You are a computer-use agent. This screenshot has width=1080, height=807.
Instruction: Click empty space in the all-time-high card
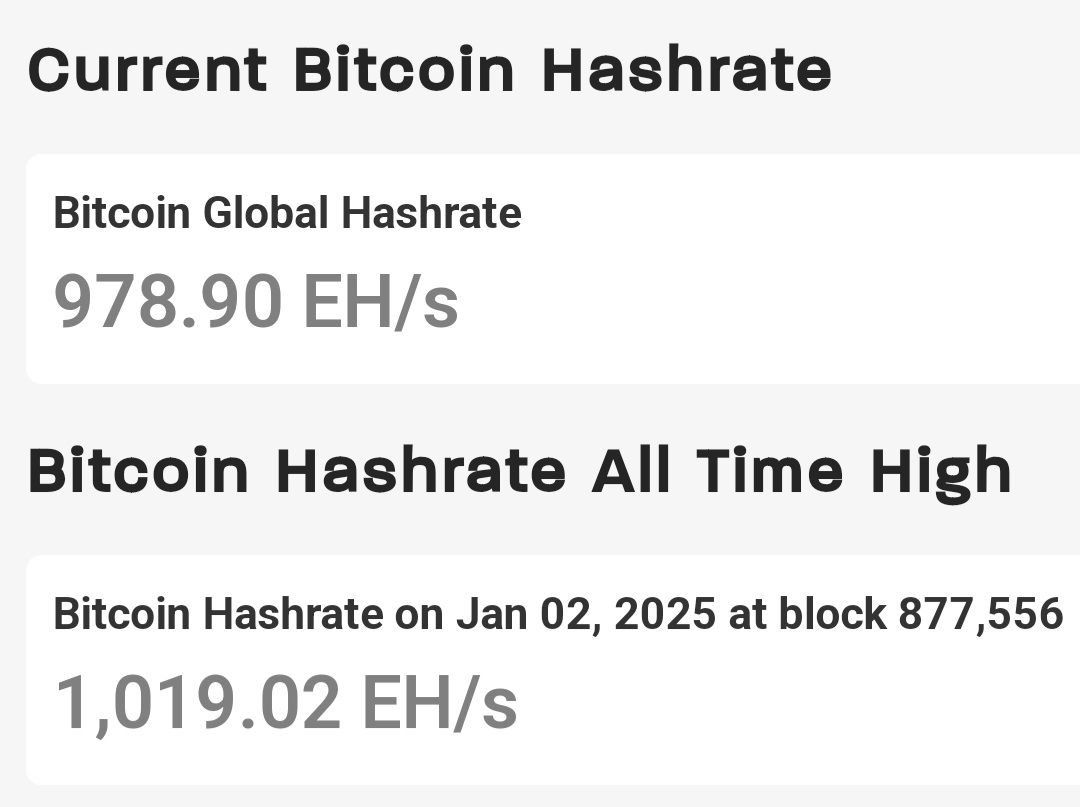[792, 709]
